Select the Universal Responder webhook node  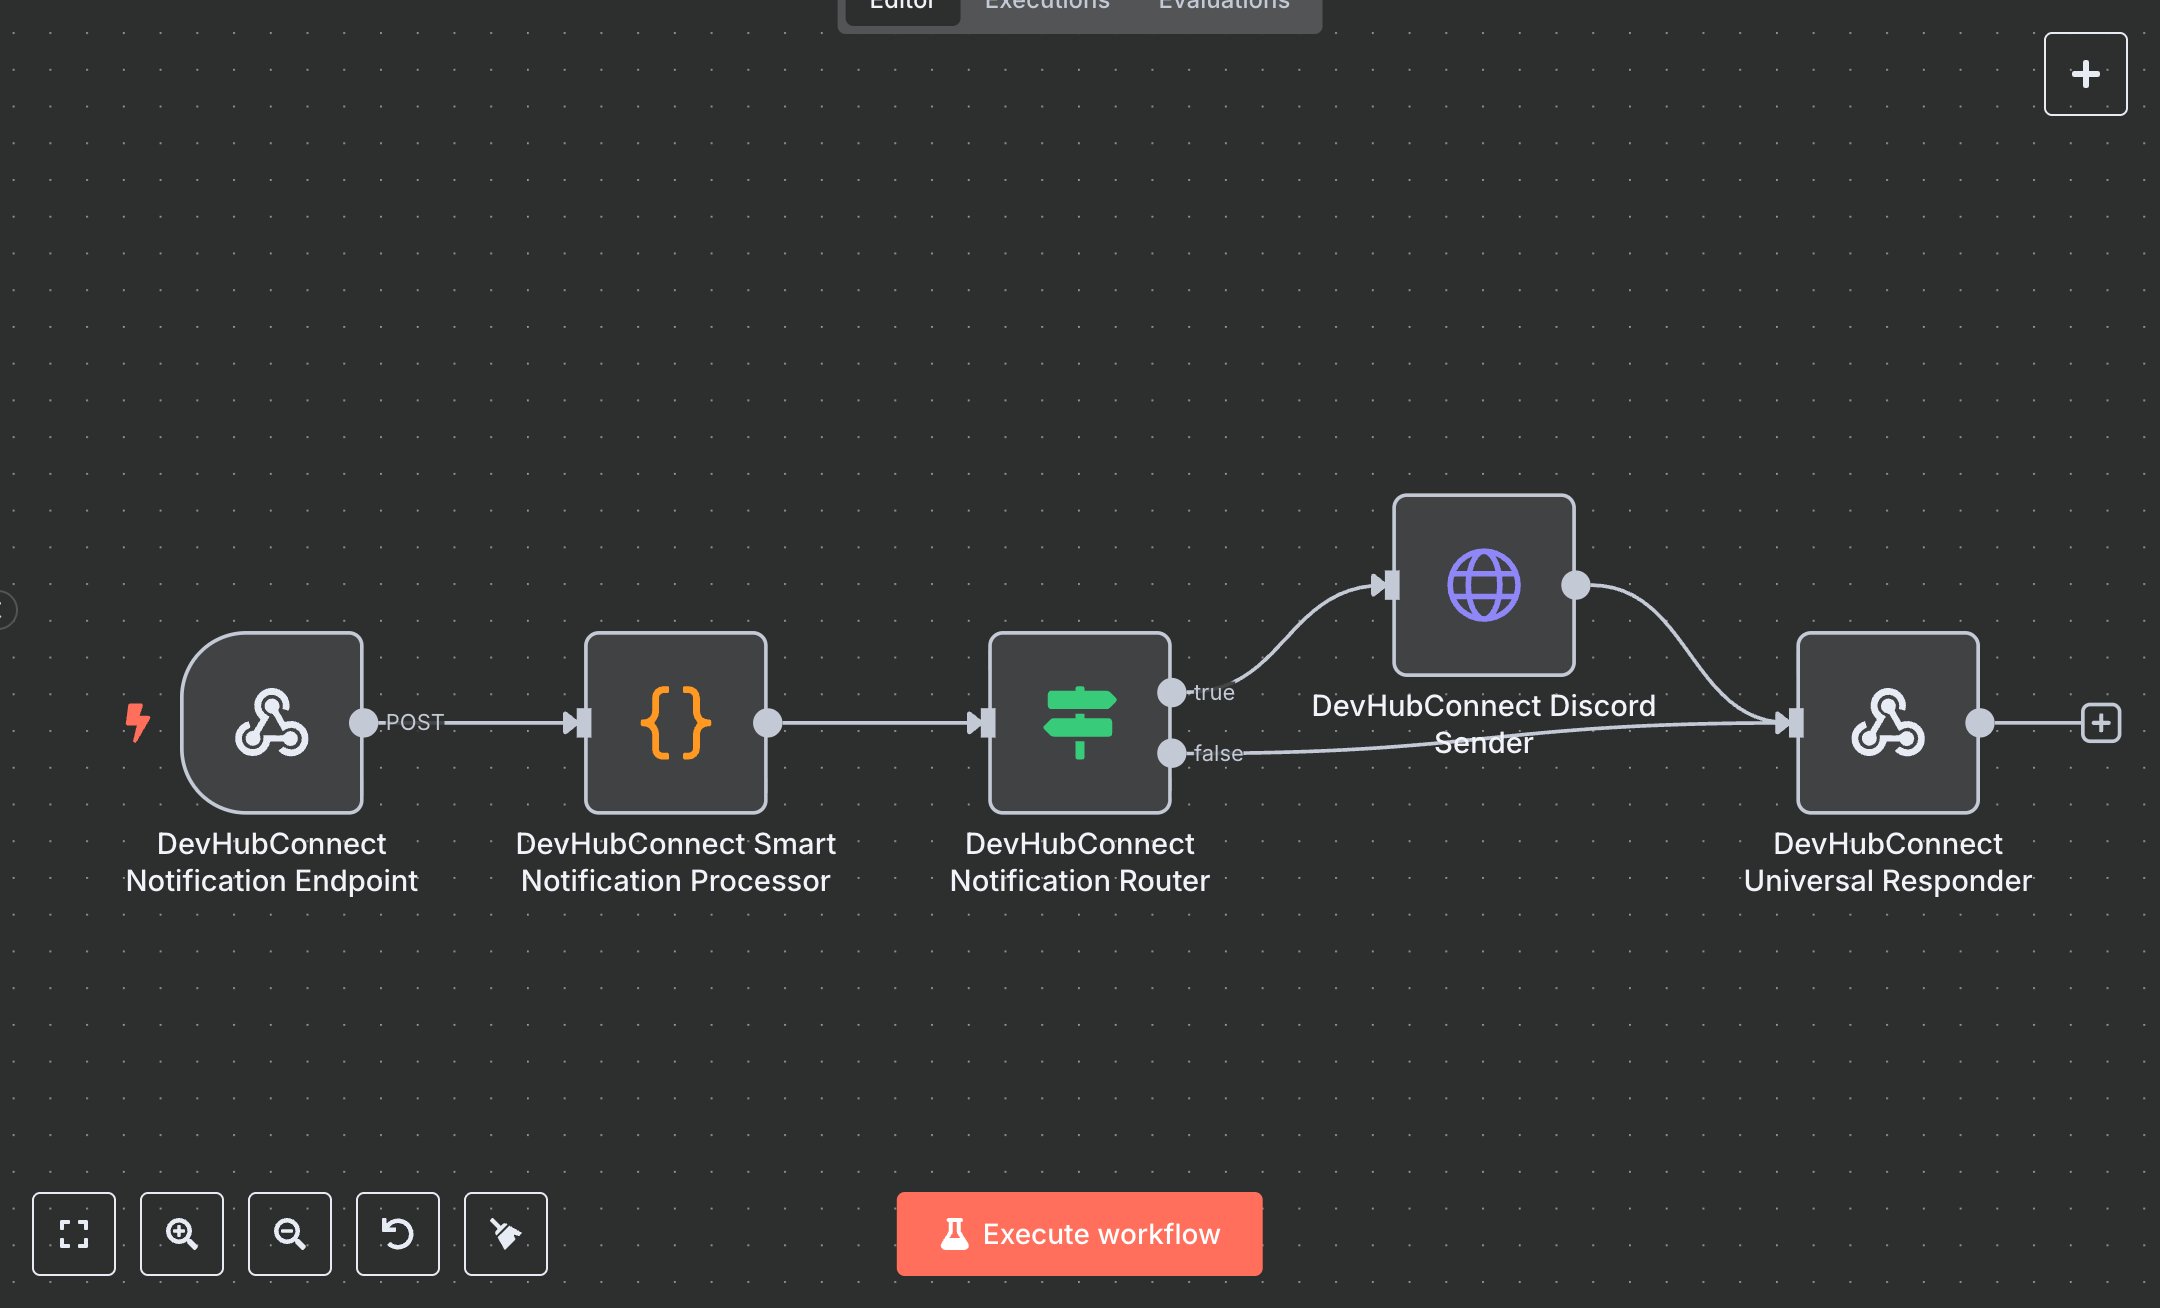point(1887,722)
